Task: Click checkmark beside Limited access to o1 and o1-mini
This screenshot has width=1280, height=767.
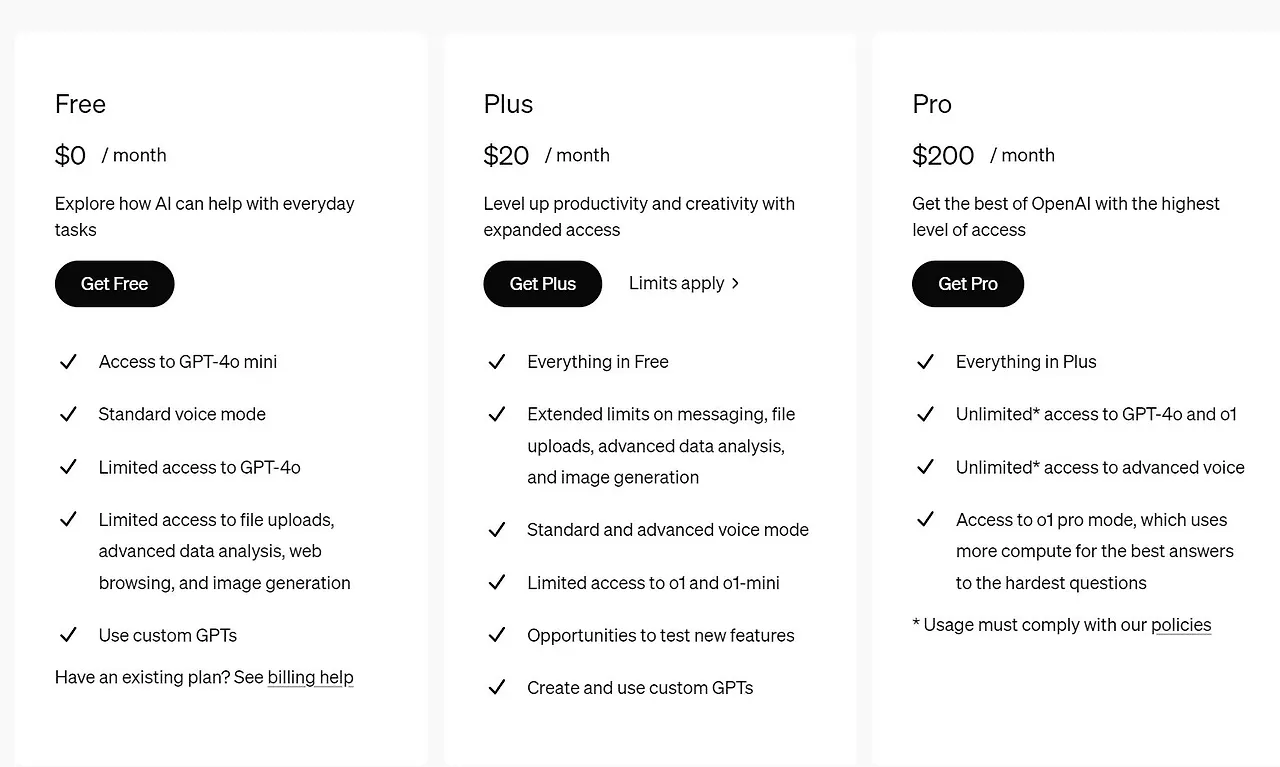Action: point(497,582)
